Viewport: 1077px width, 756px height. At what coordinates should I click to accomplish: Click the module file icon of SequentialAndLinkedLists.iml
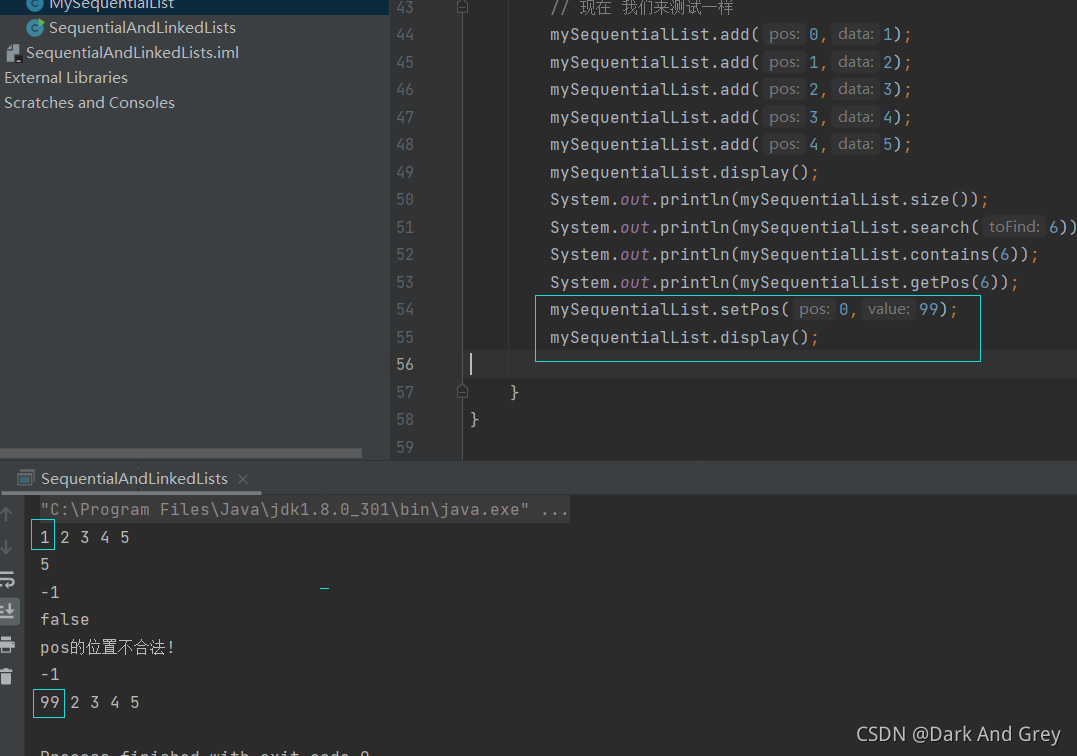pyautogui.click(x=13, y=54)
